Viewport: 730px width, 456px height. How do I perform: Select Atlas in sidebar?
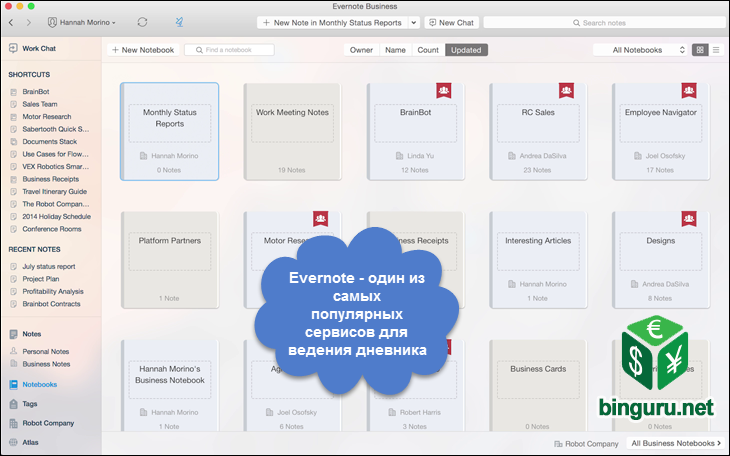point(30,442)
